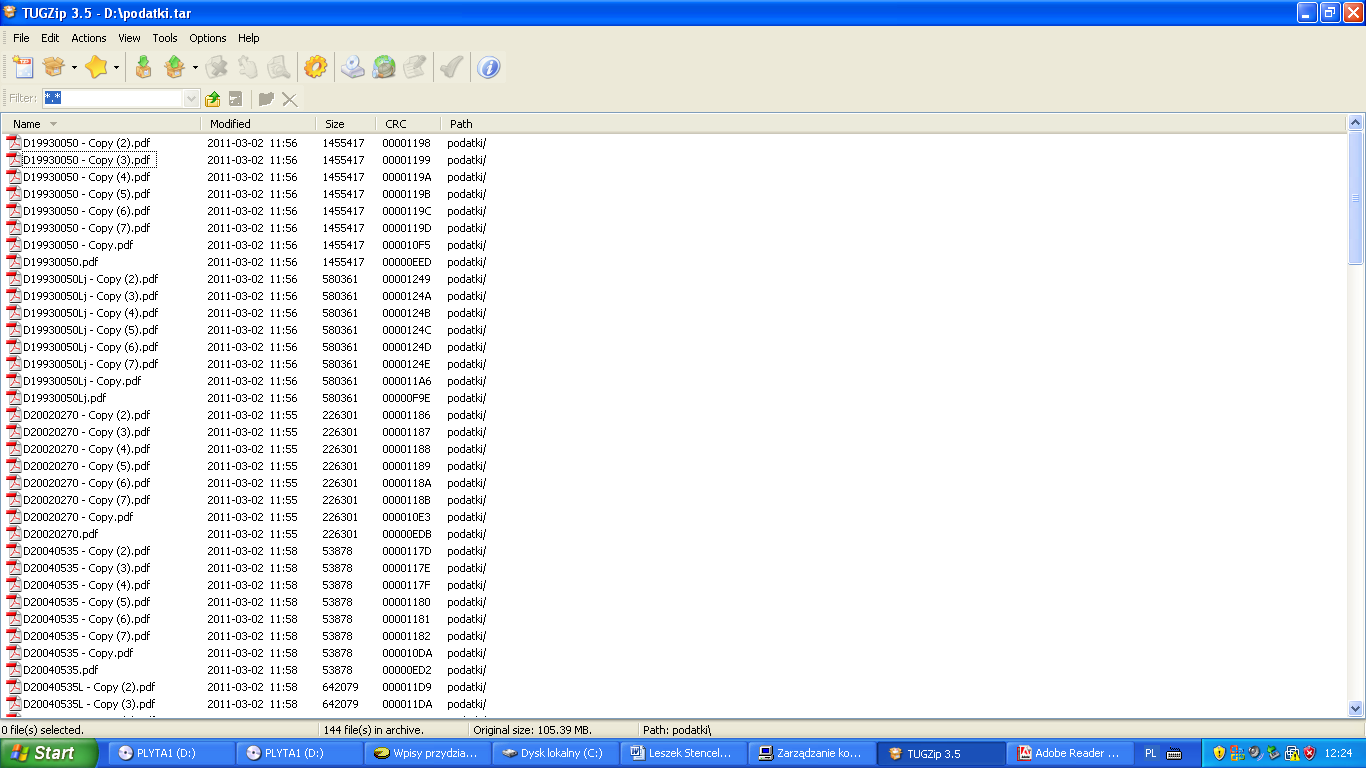
Task: Click the New Archive toolbar icon
Action: tap(23, 67)
